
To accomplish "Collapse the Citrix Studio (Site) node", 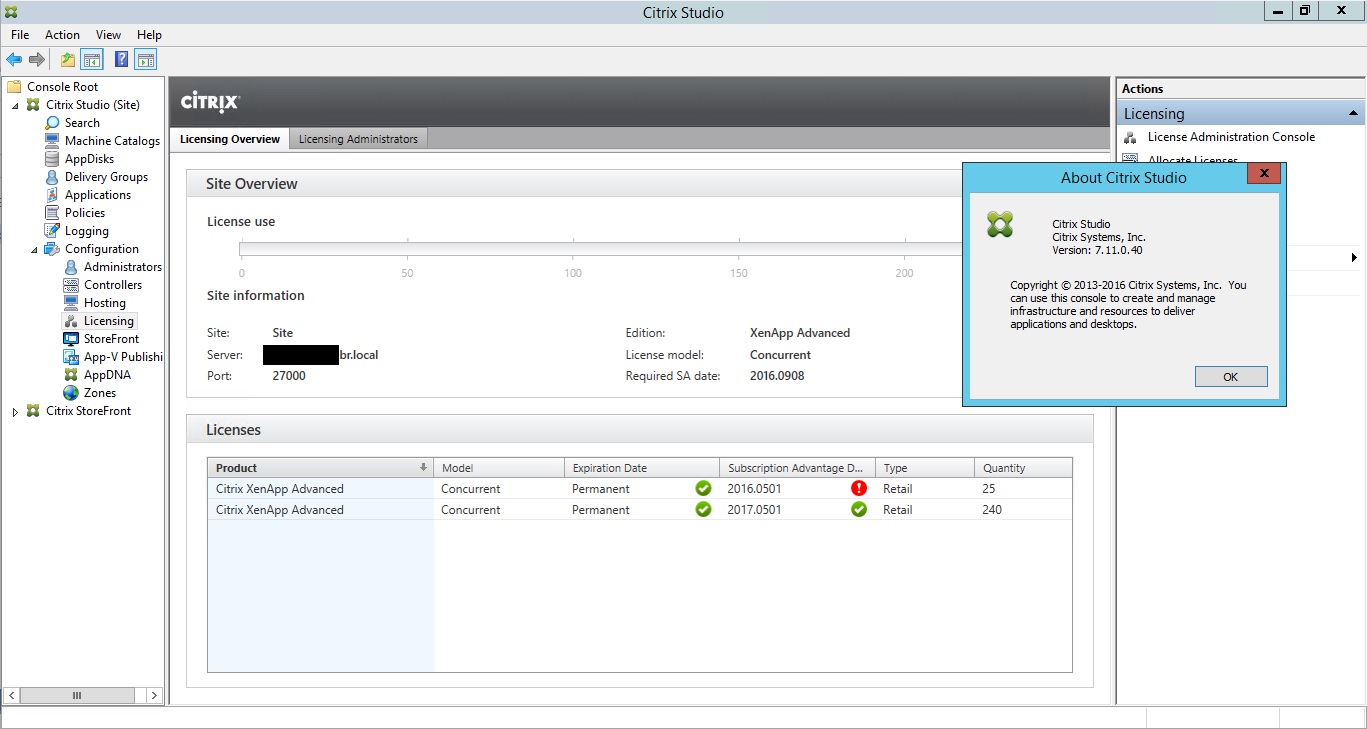I will coord(16,105).
